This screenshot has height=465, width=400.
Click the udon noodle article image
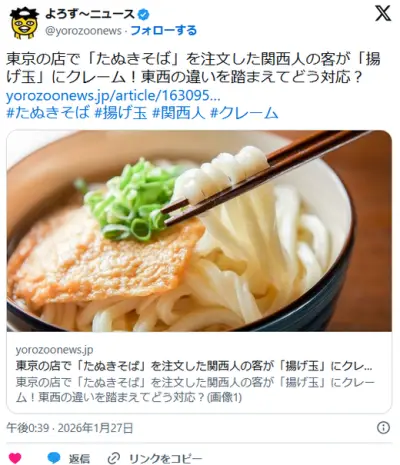tap(199, 231)
